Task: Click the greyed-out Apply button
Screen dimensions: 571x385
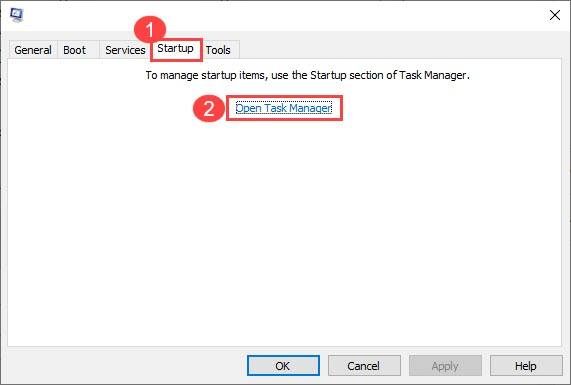Action: pos(445,366)
